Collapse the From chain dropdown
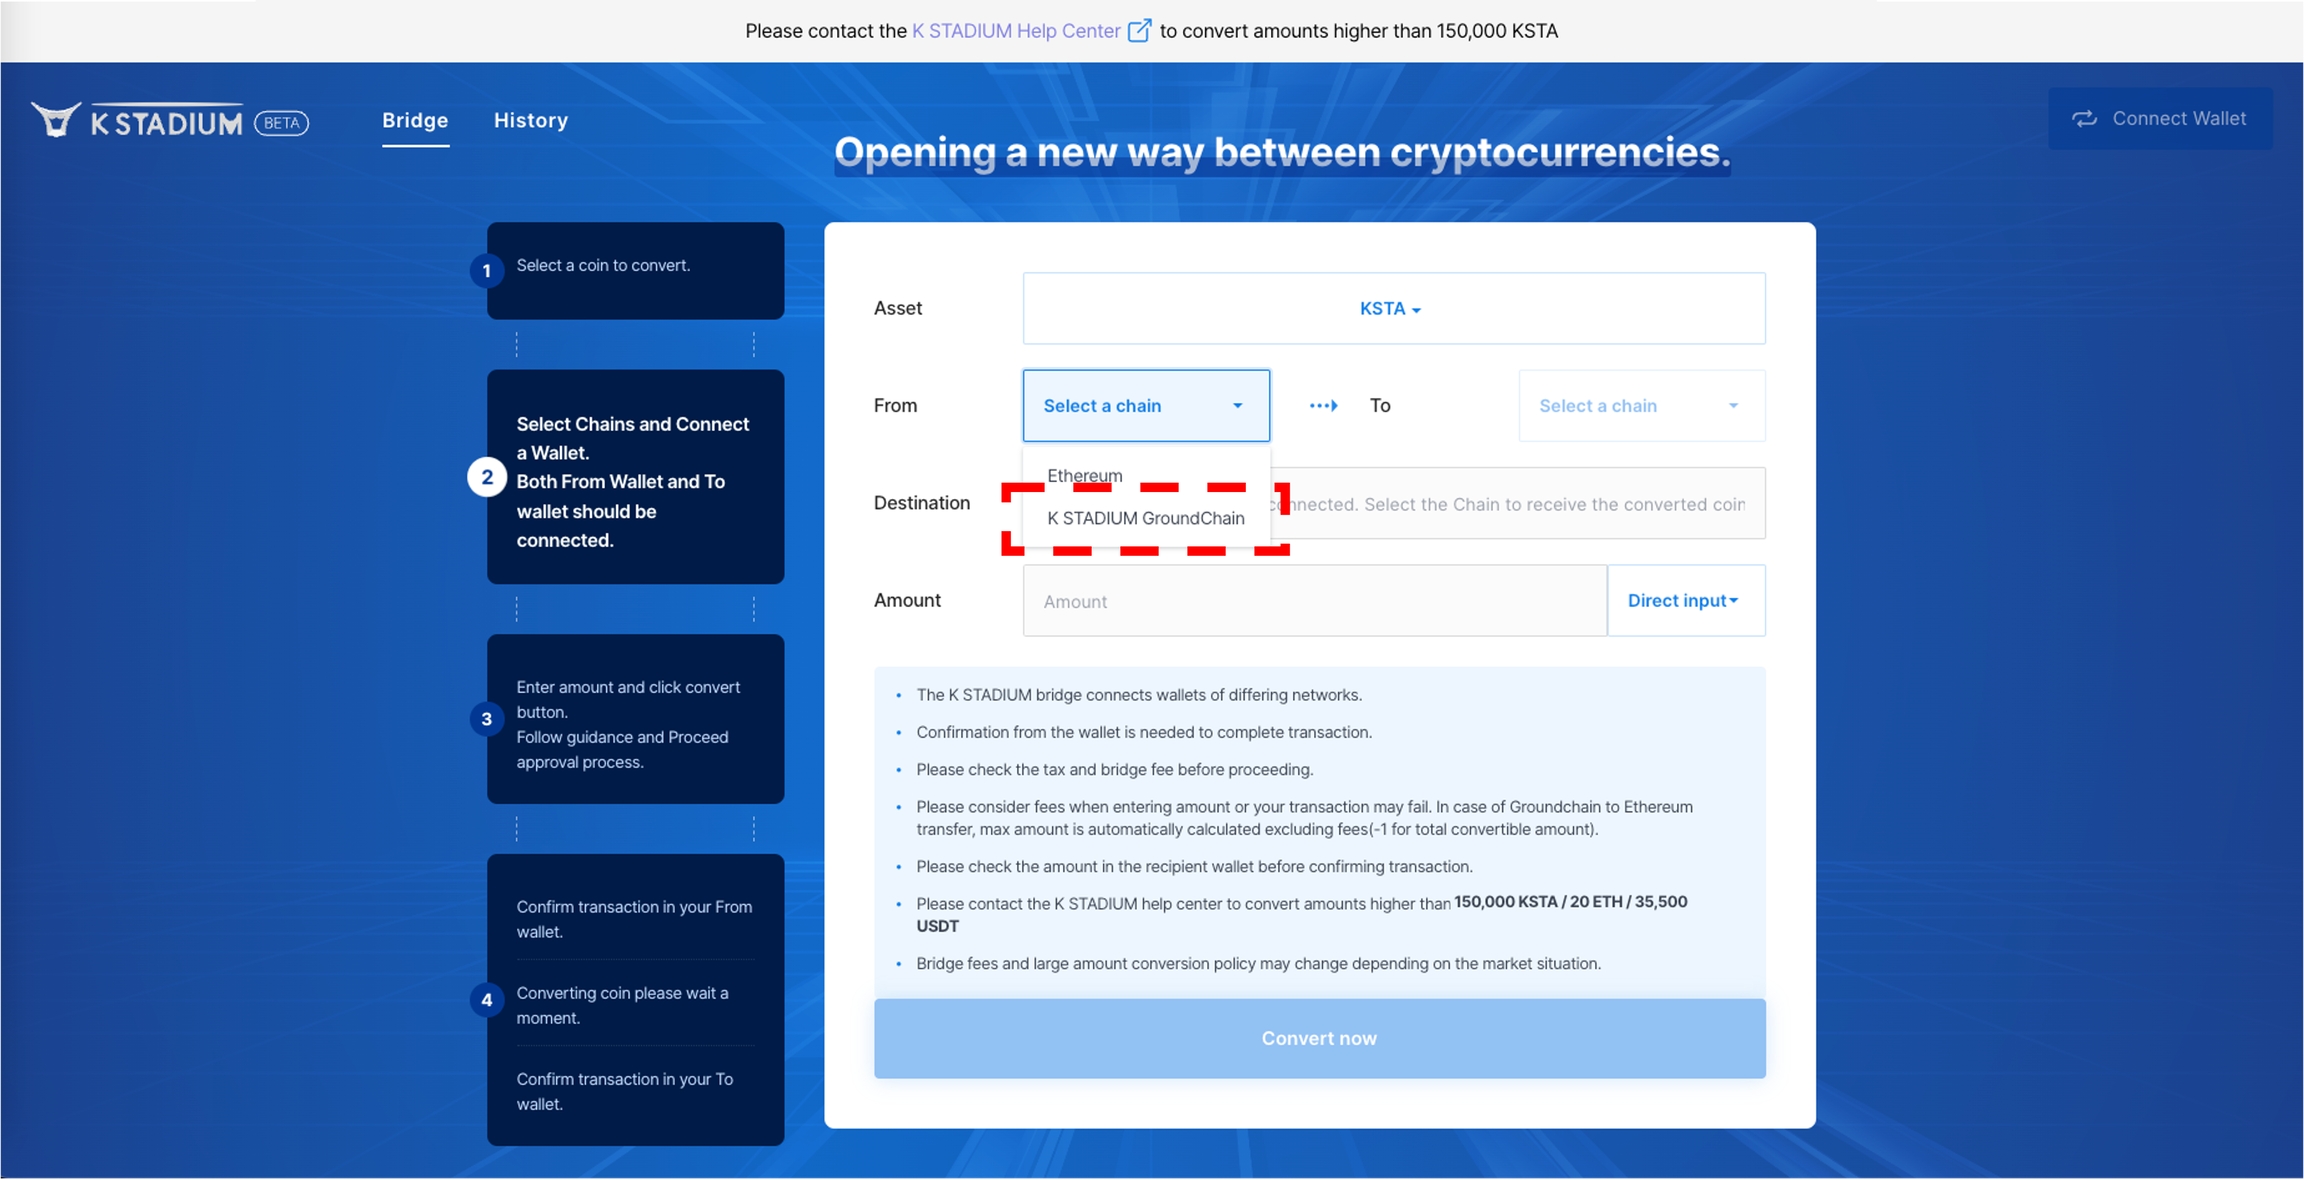Viewport: 2304px width, 1180px height. 1146,405
